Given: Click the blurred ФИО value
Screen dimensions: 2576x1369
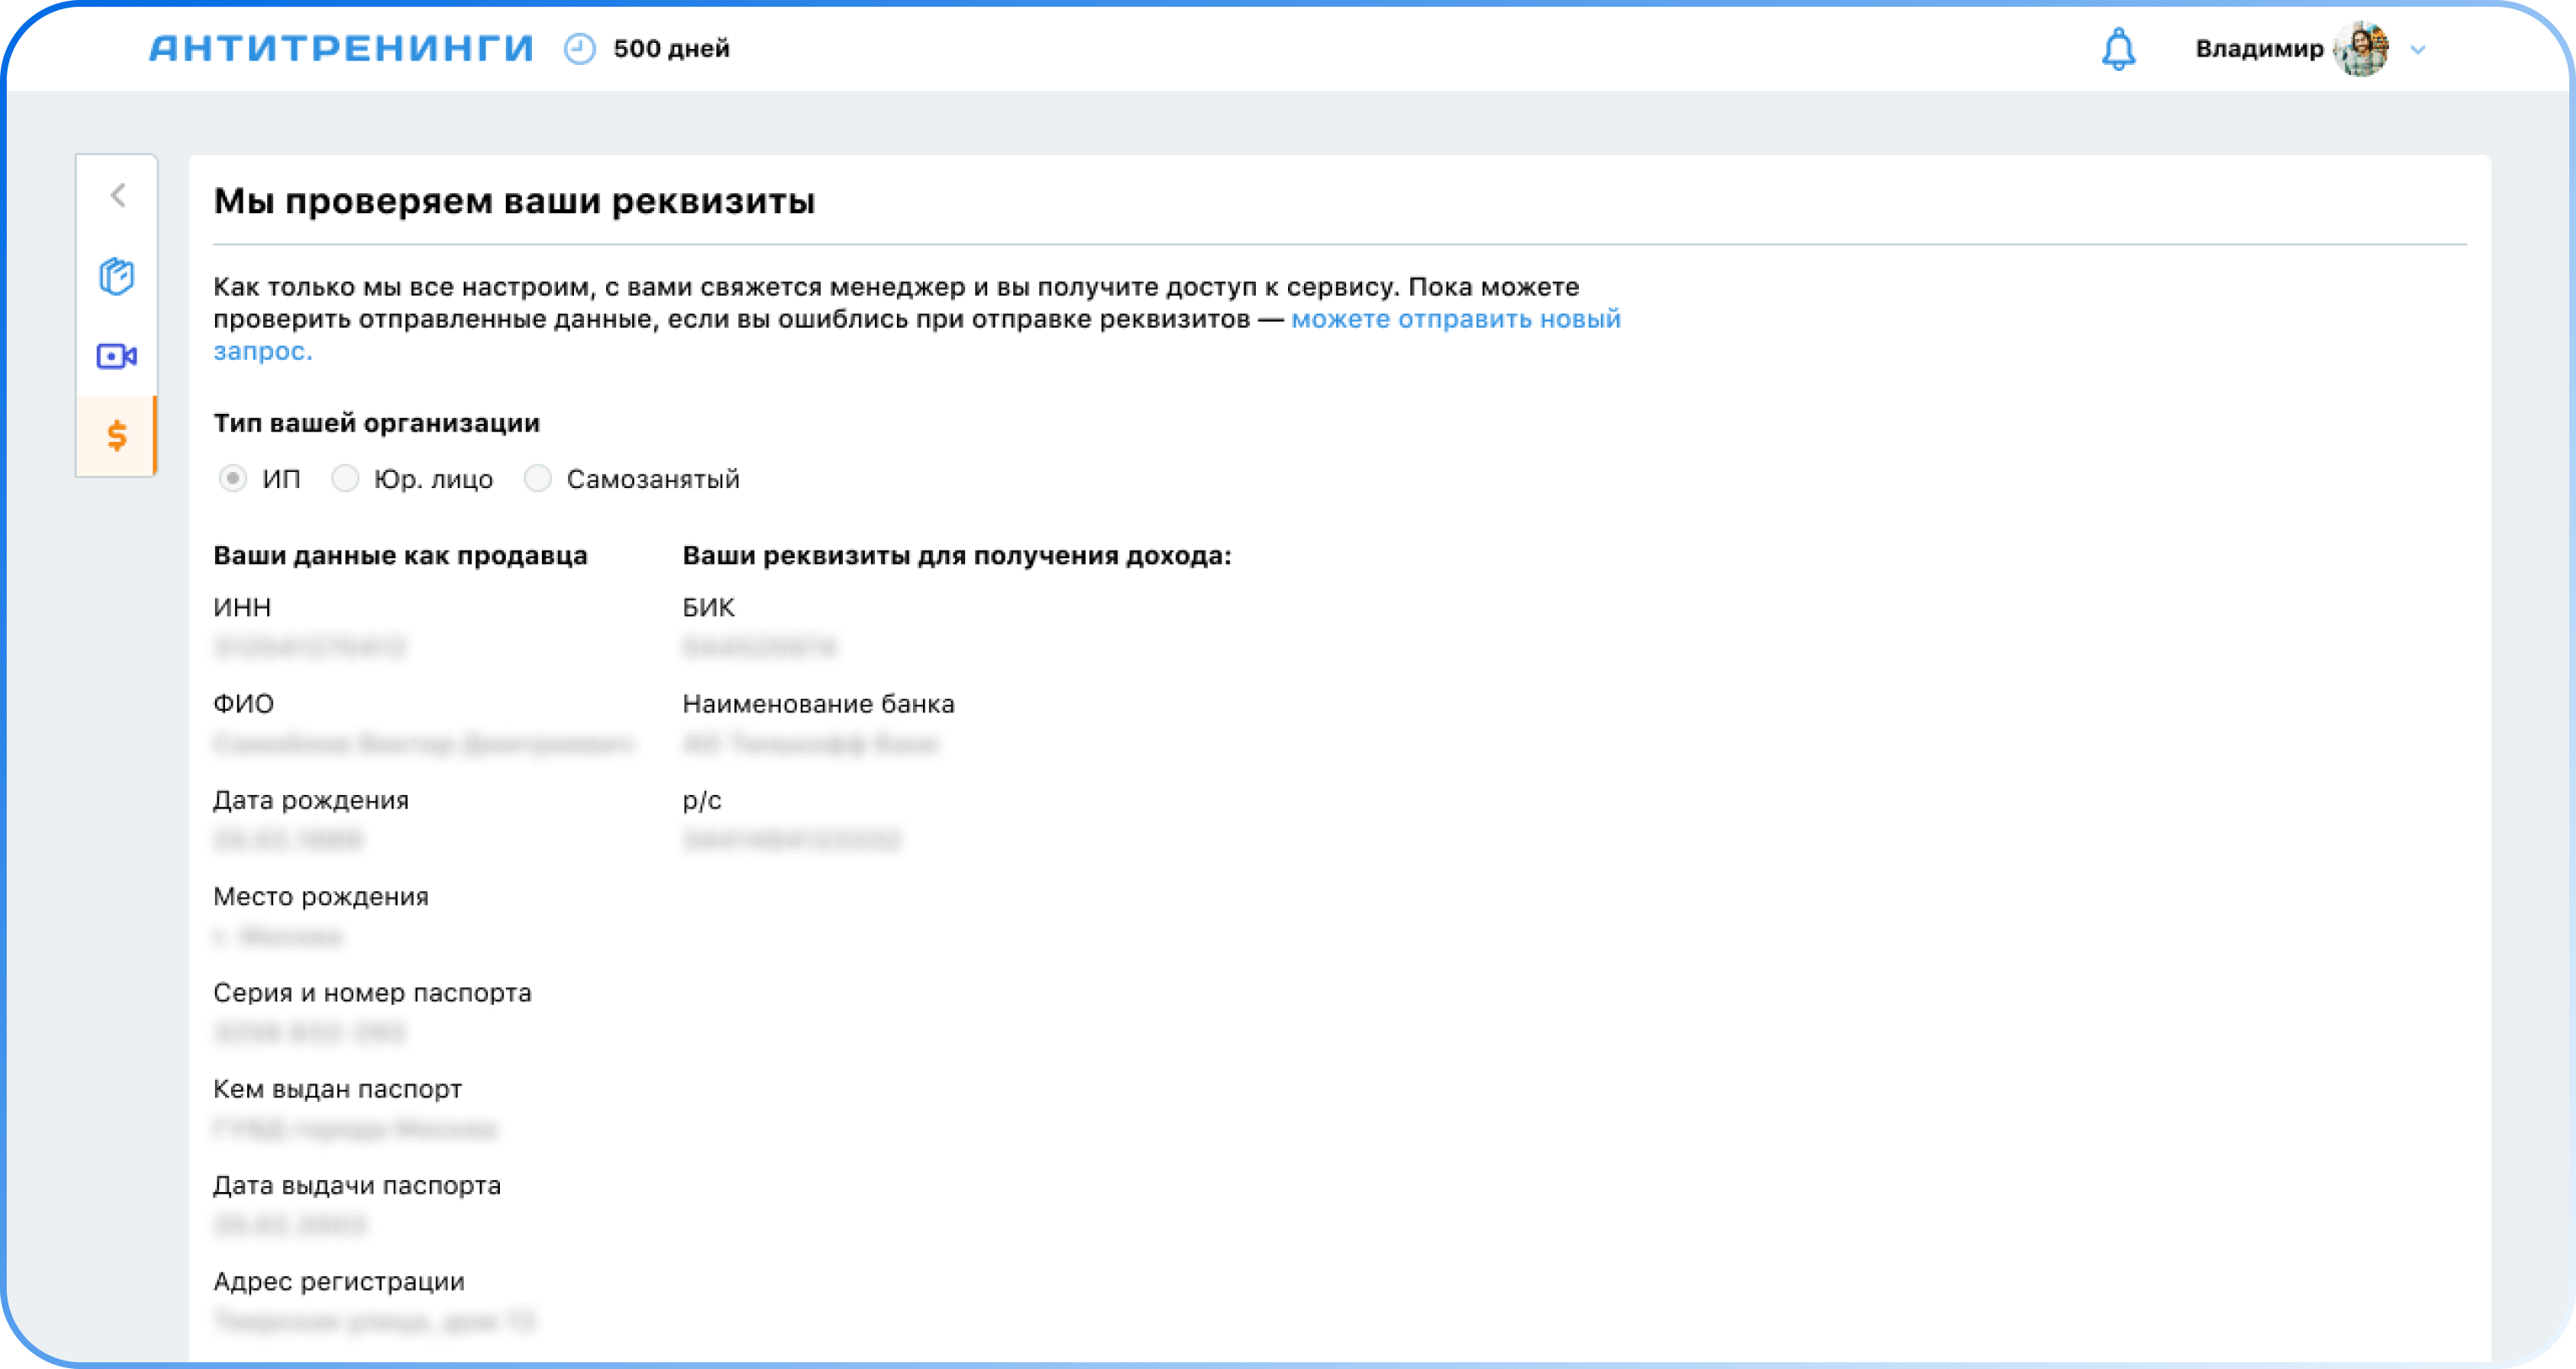Looking at the screenshot, I should (x=423, y=744).
